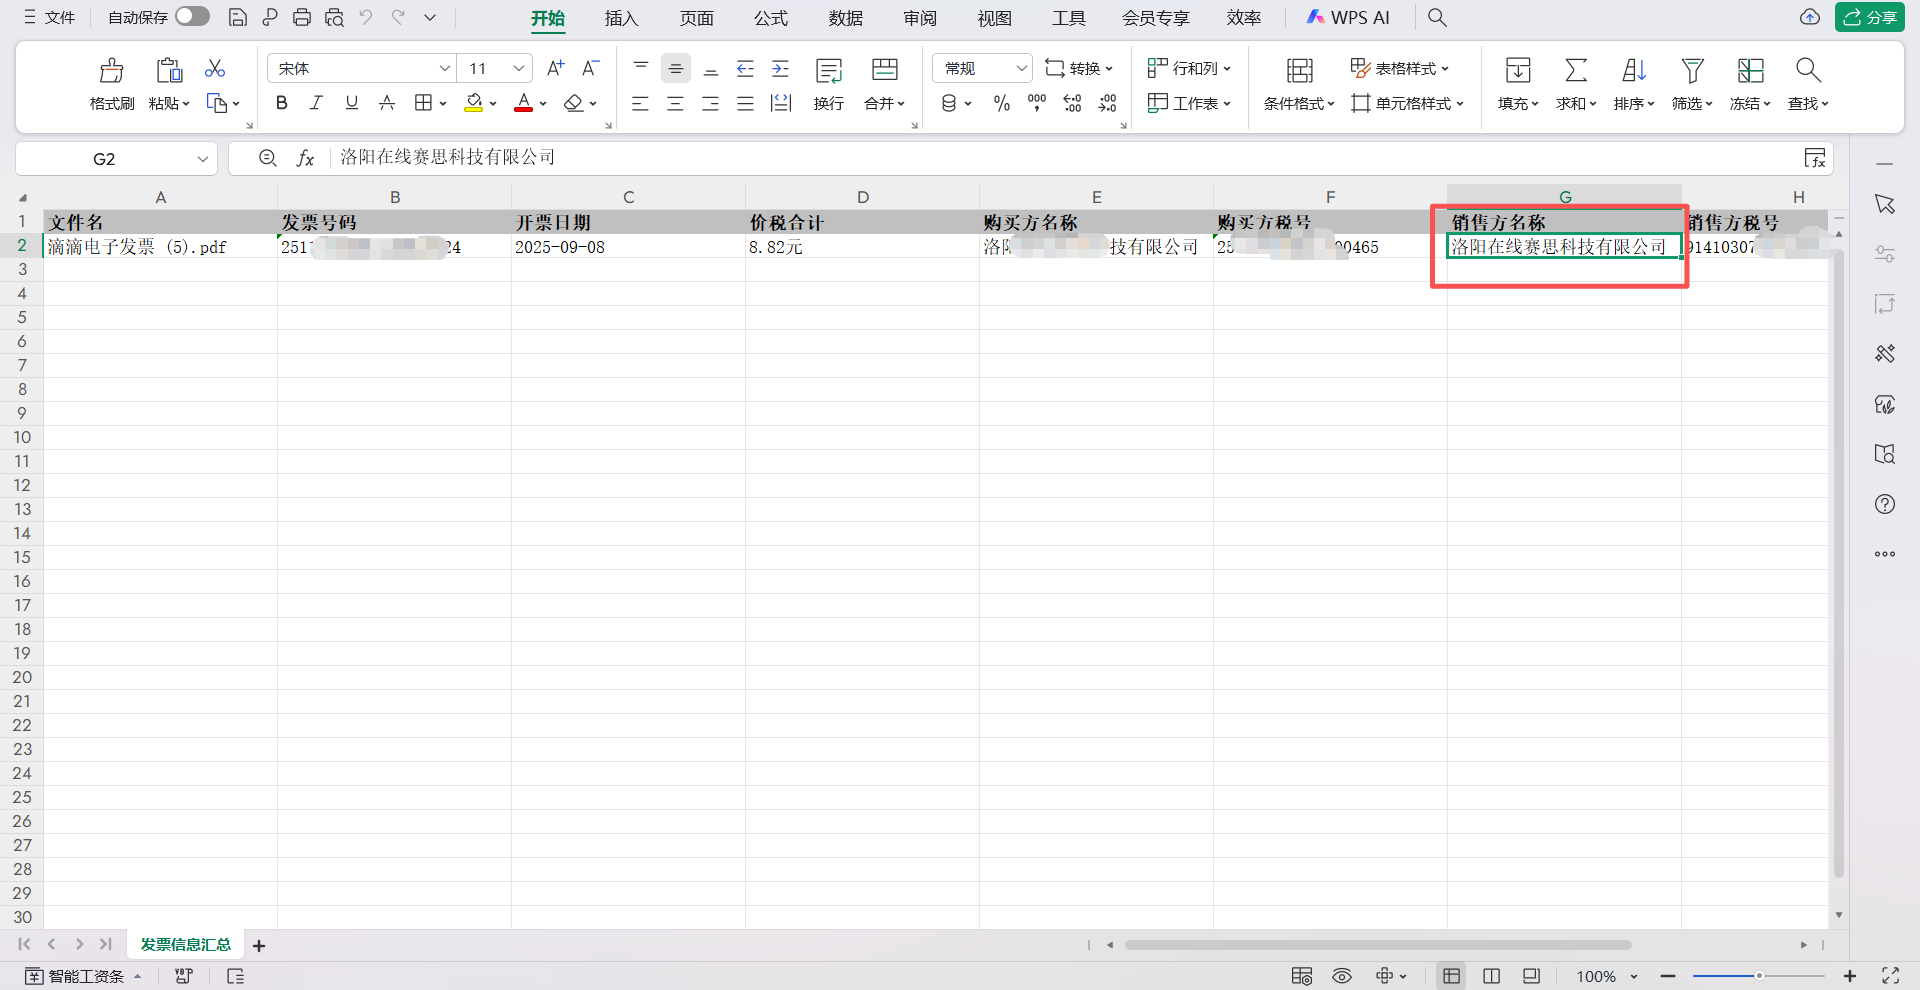Toggle Italic formatting
The height and width of the screenshot is (990, 1920).
coord(317,103)
